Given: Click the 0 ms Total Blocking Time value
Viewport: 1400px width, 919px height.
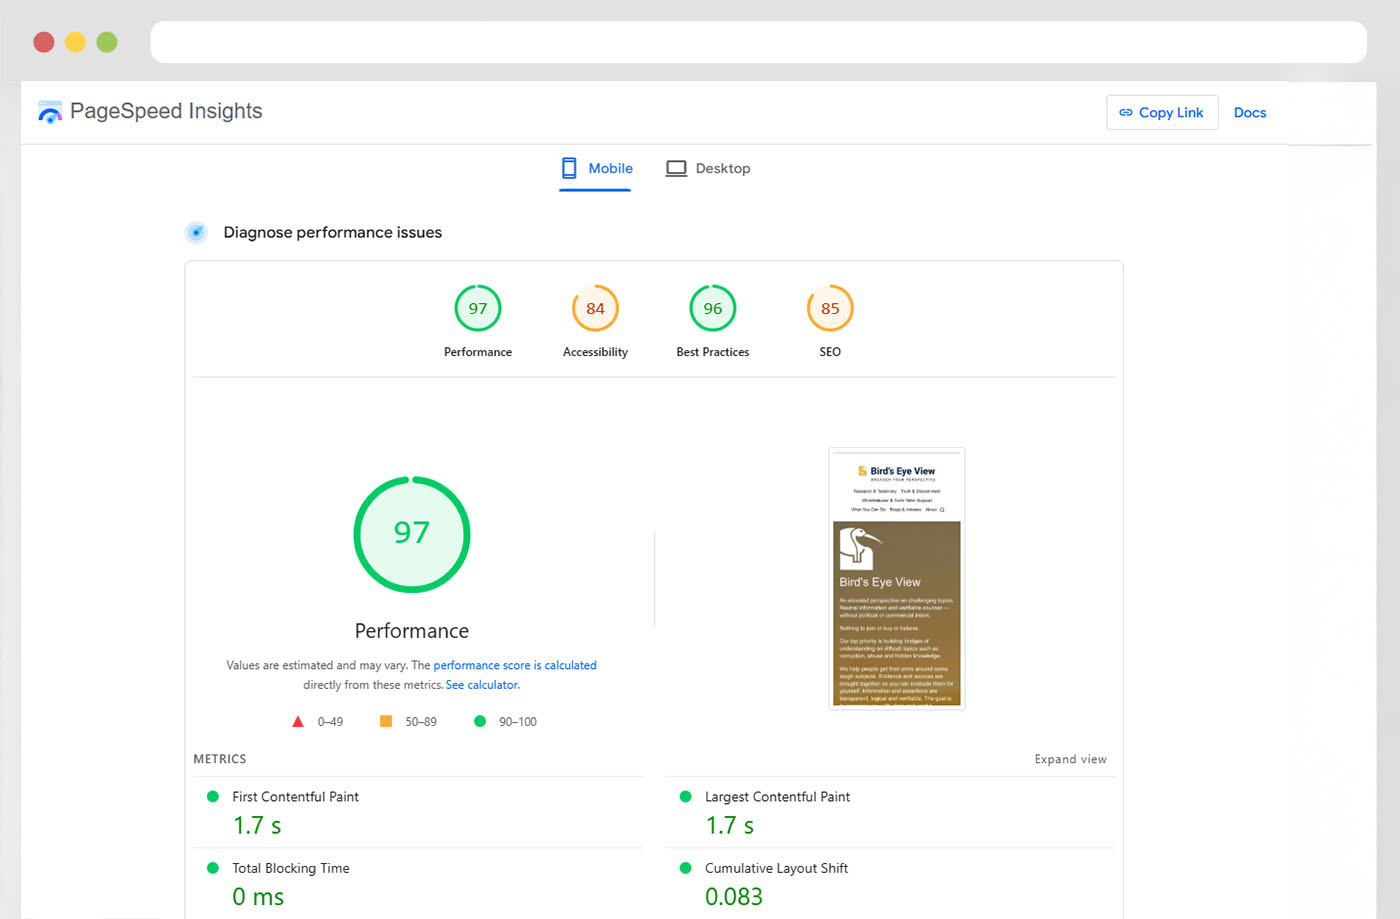Looking at the screenshot, I should pos(258,897).
